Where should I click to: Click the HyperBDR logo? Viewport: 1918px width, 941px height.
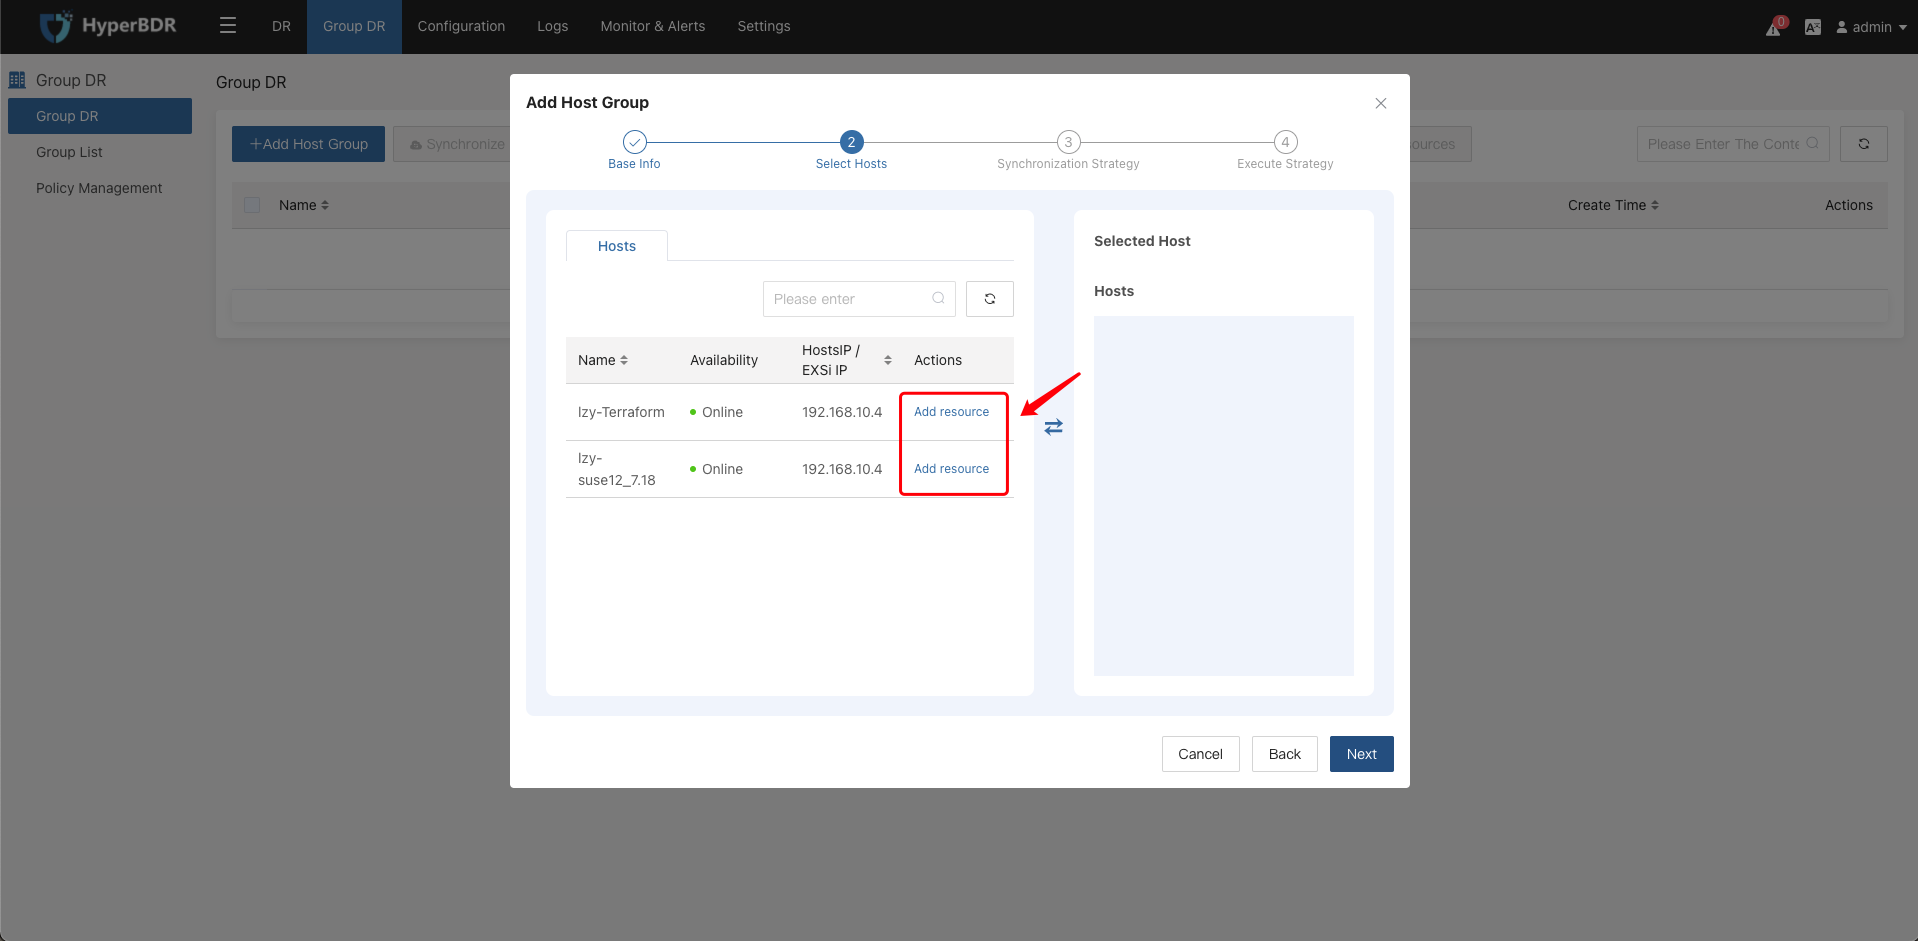pyautogui.click(x=108, y=26)
